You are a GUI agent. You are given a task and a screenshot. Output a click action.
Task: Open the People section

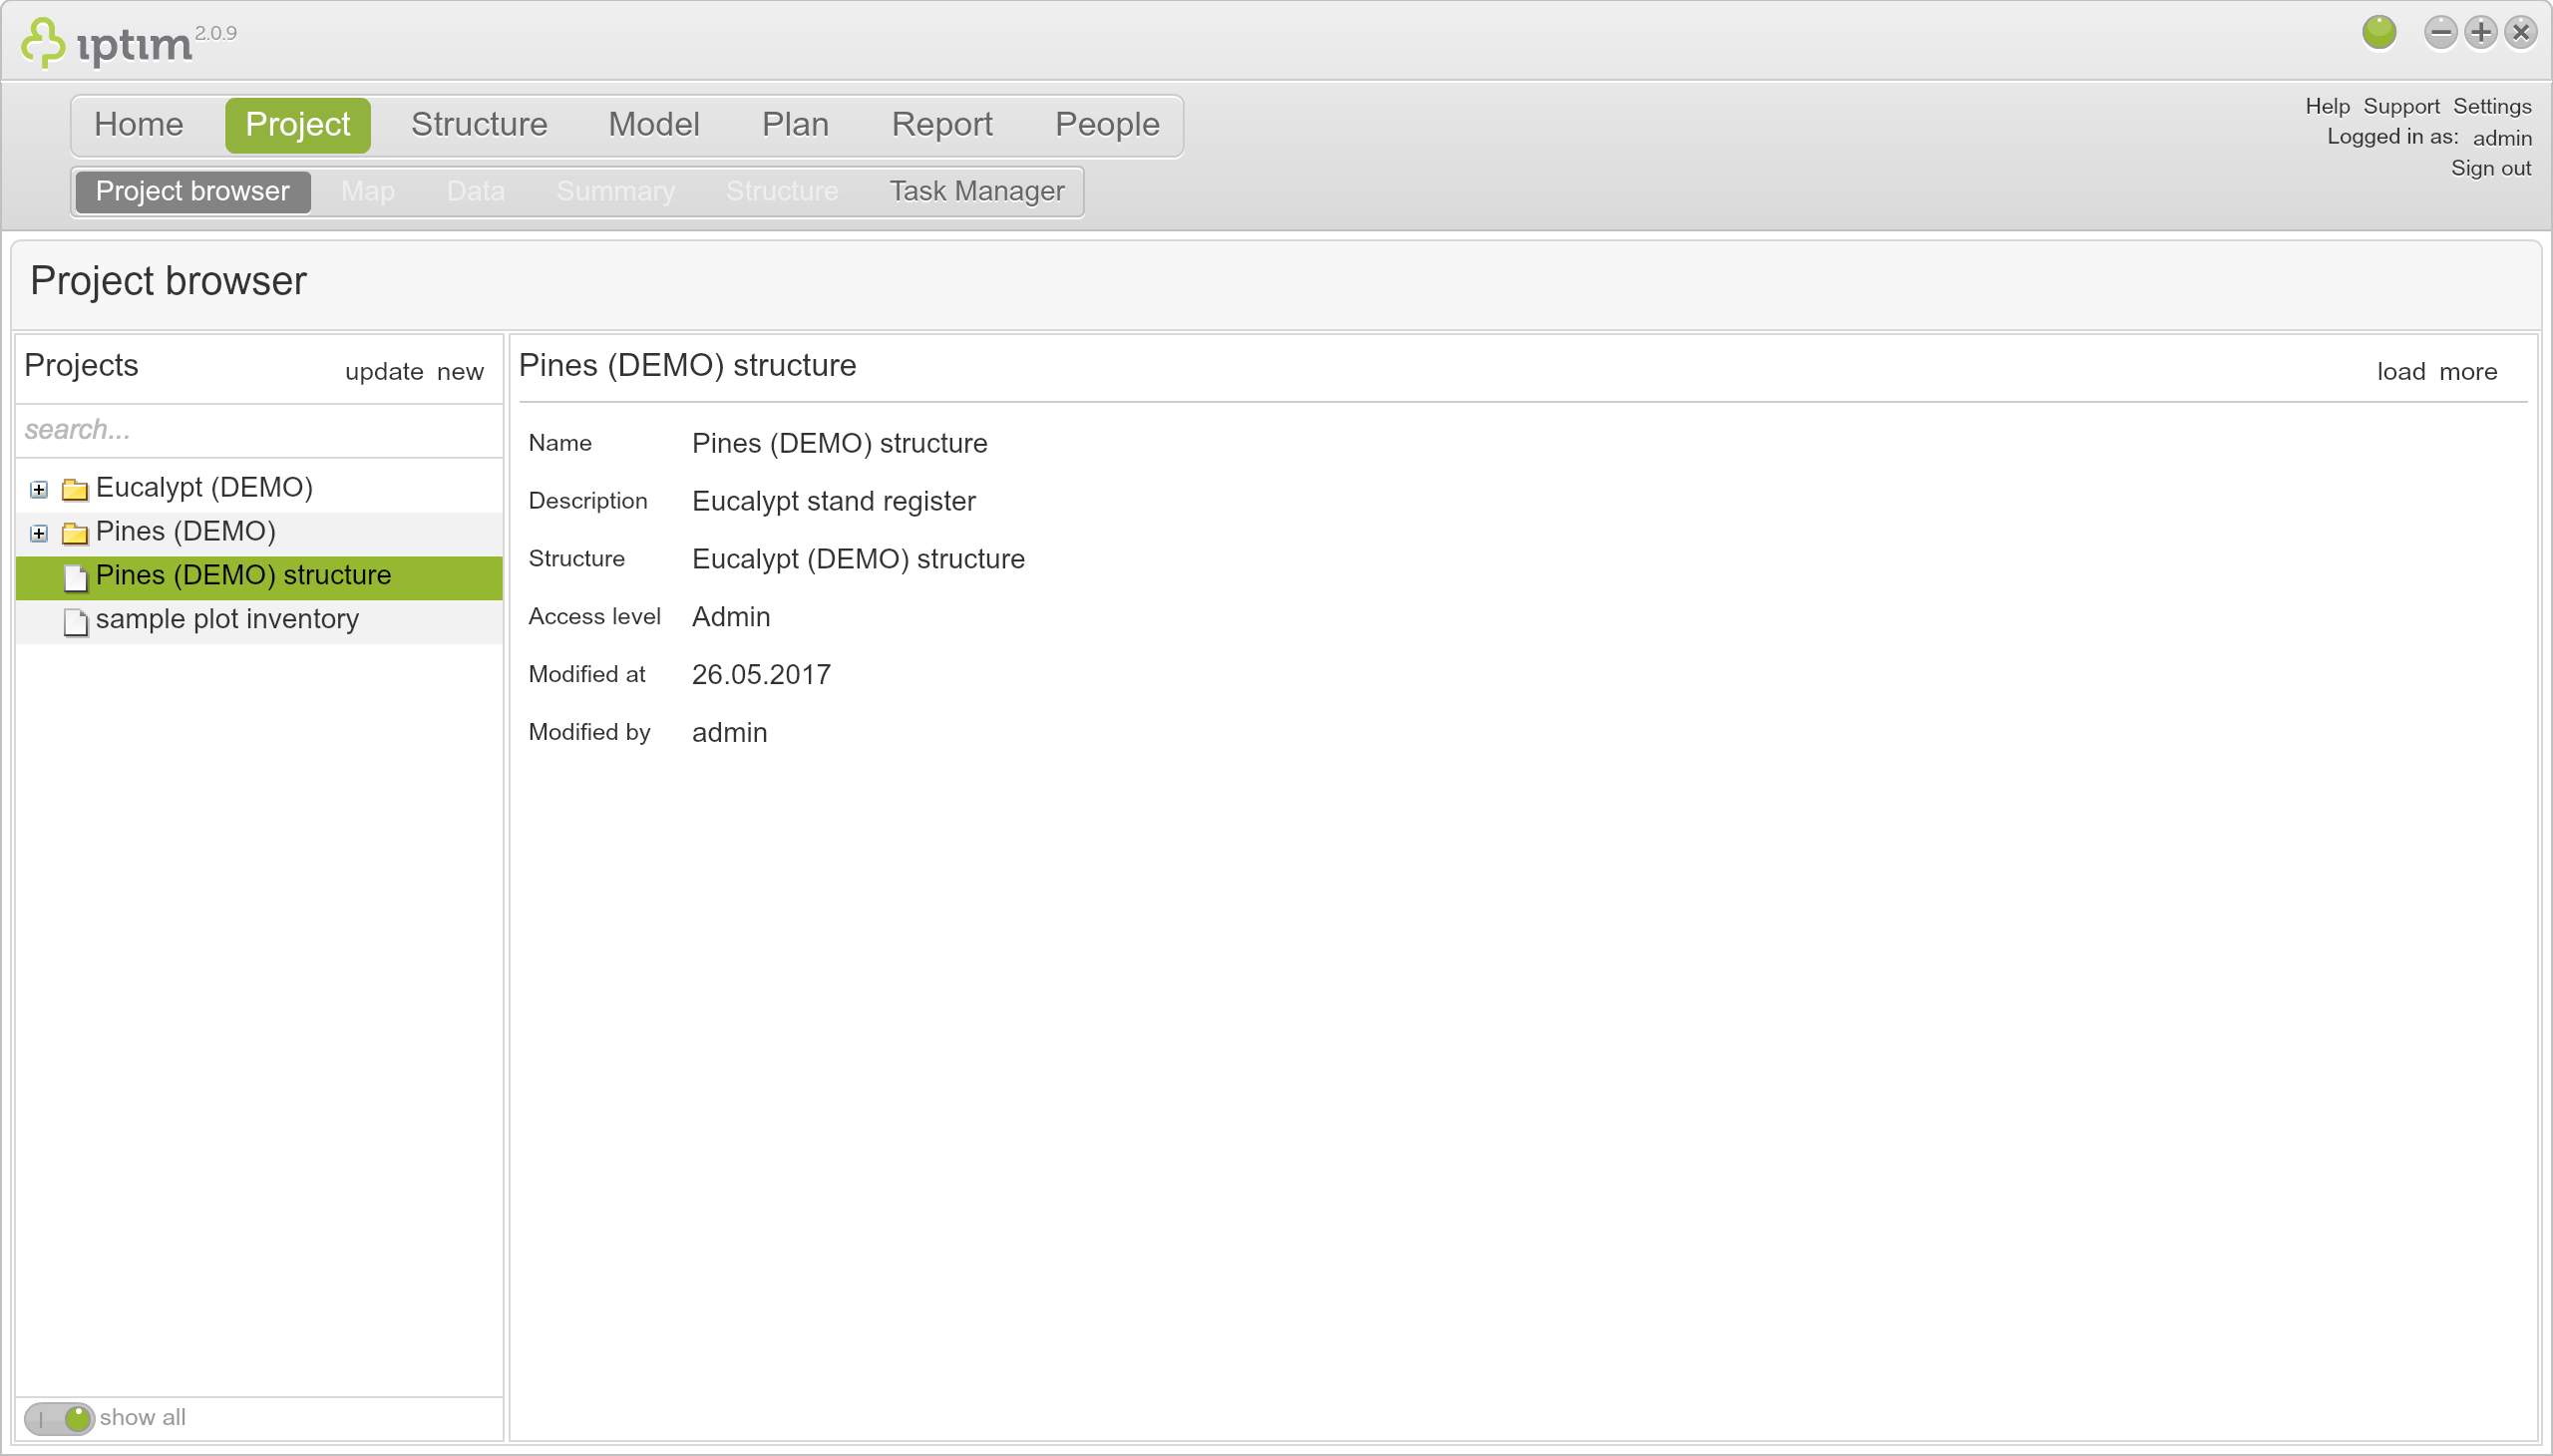[1106, 124]
